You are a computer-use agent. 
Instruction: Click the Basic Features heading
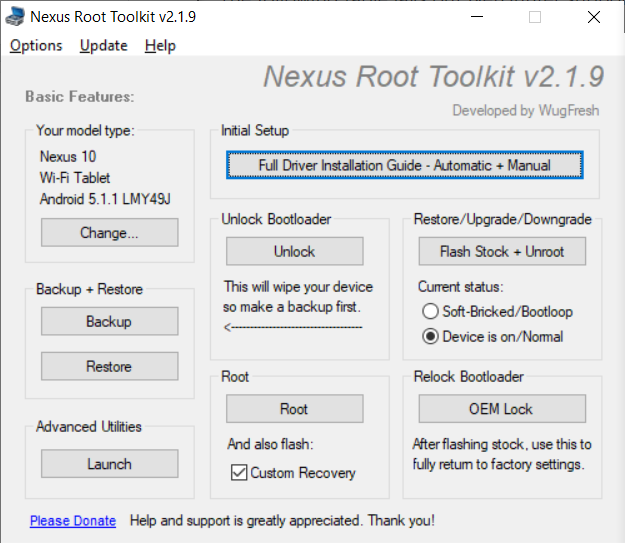(80, 96)
